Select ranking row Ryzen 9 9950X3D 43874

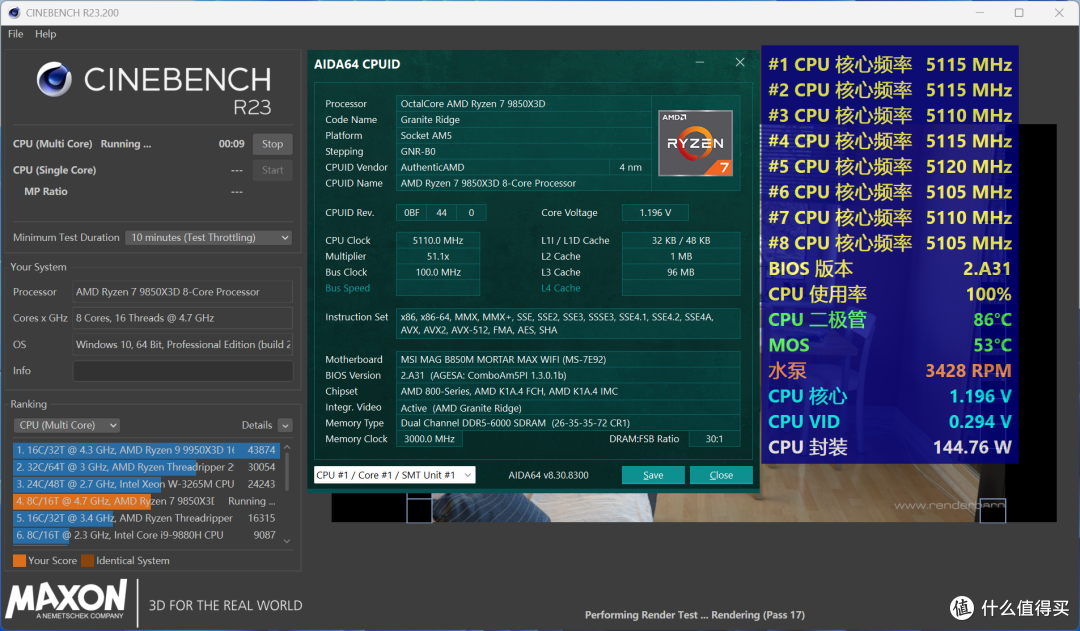click(x=146, y=450)
